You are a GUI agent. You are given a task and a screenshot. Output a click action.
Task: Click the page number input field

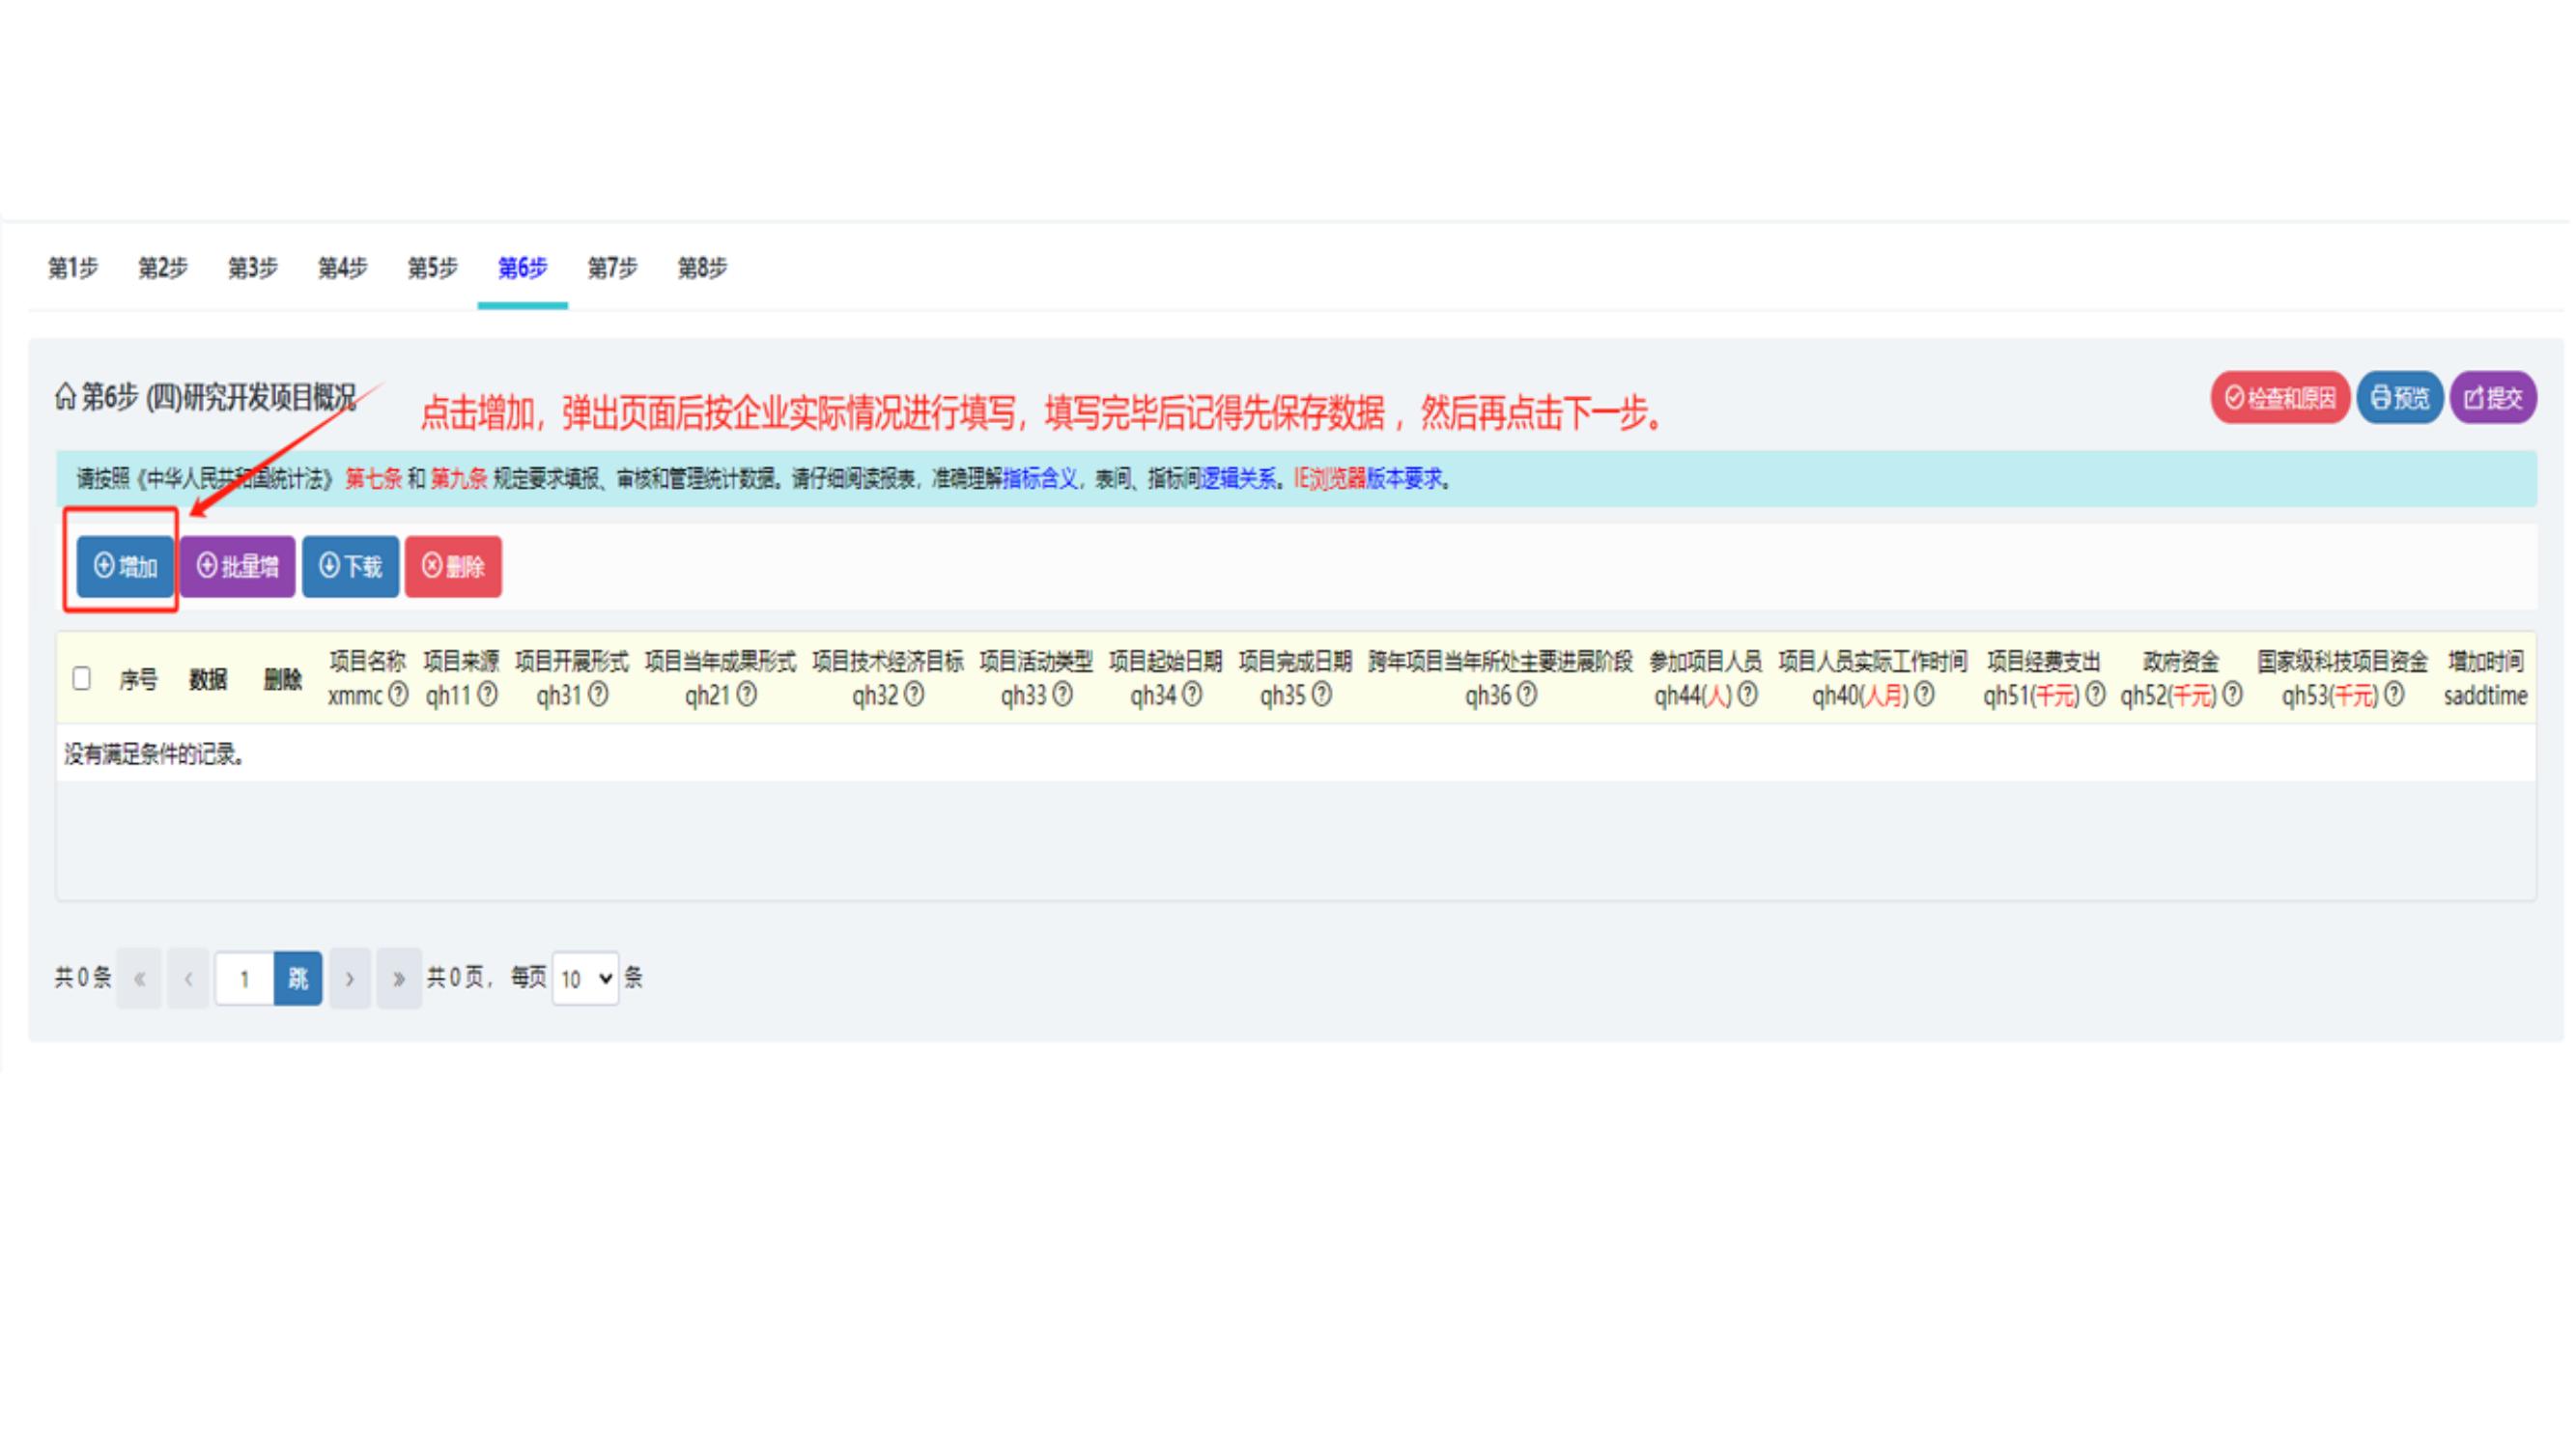(x=244, y=978)
